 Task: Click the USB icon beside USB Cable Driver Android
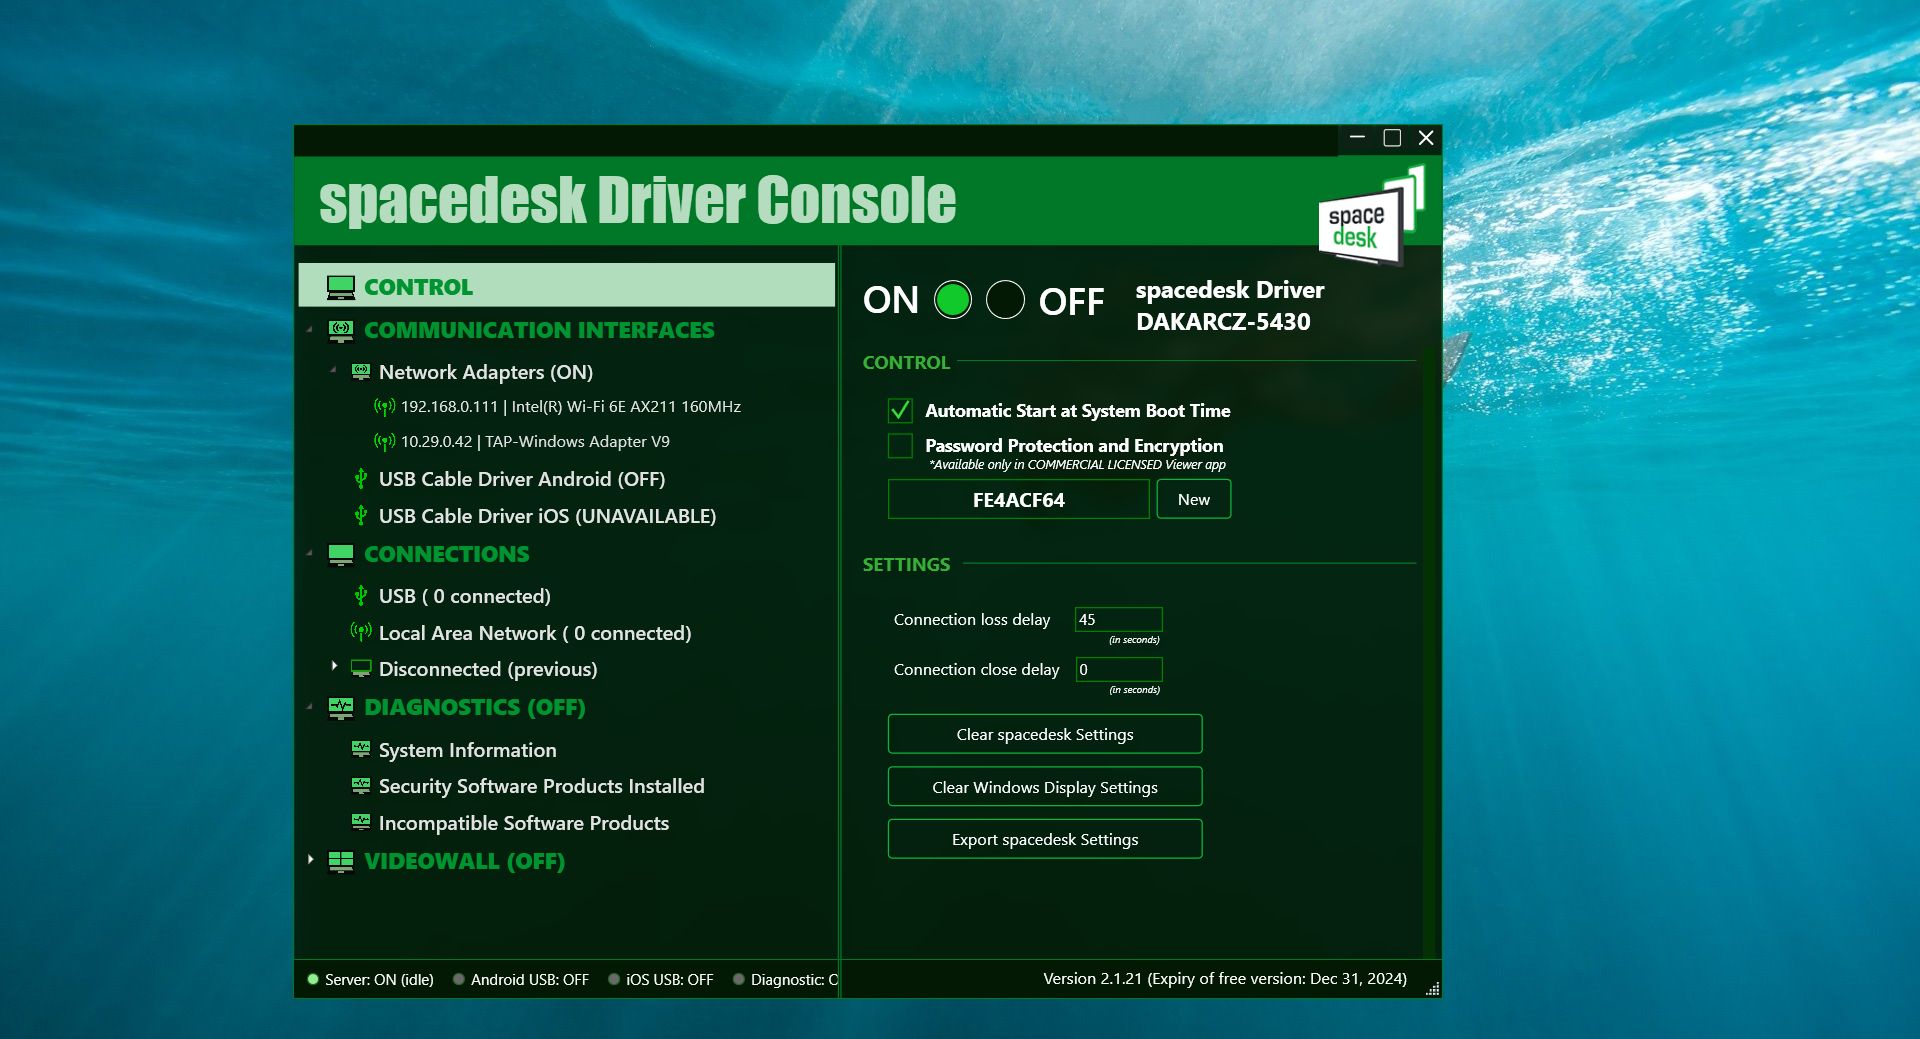(x=360, y=478)
